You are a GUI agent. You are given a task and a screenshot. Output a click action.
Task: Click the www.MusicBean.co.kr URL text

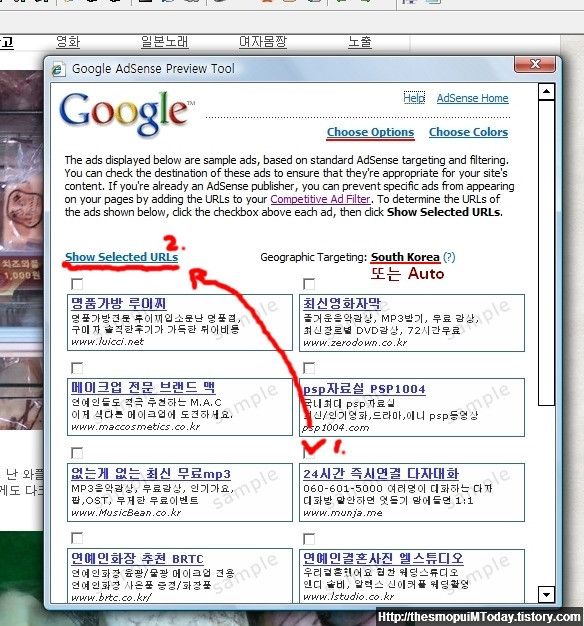coord(126,512)
